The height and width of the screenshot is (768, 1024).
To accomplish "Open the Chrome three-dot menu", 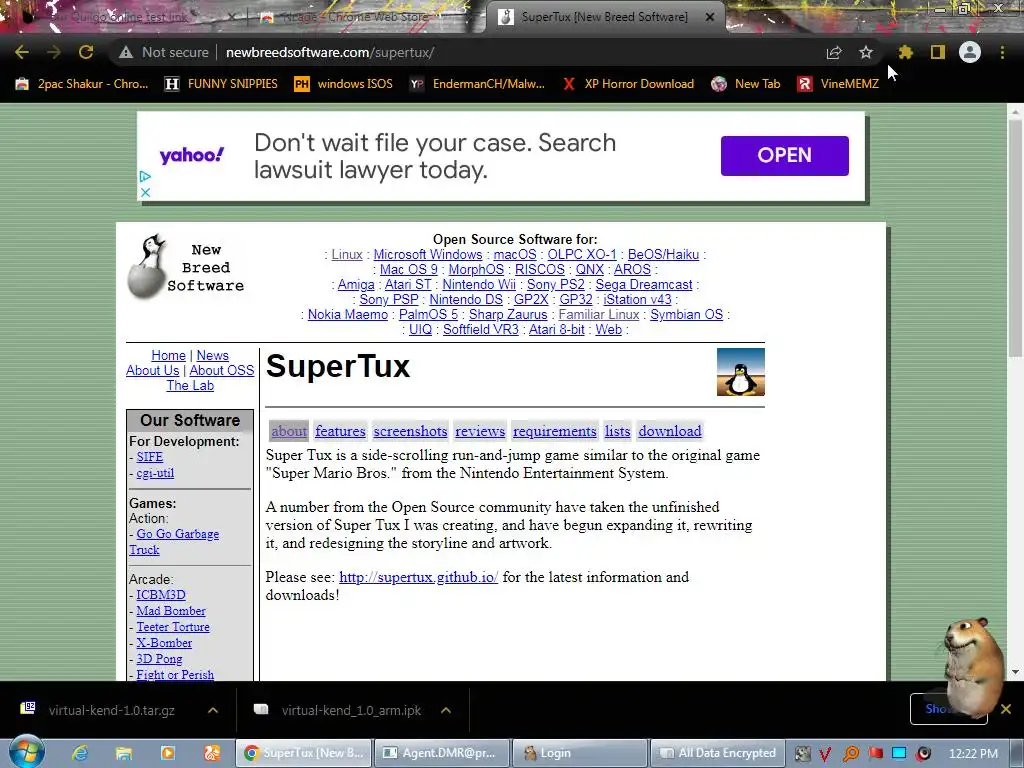I will [1002, 52].
